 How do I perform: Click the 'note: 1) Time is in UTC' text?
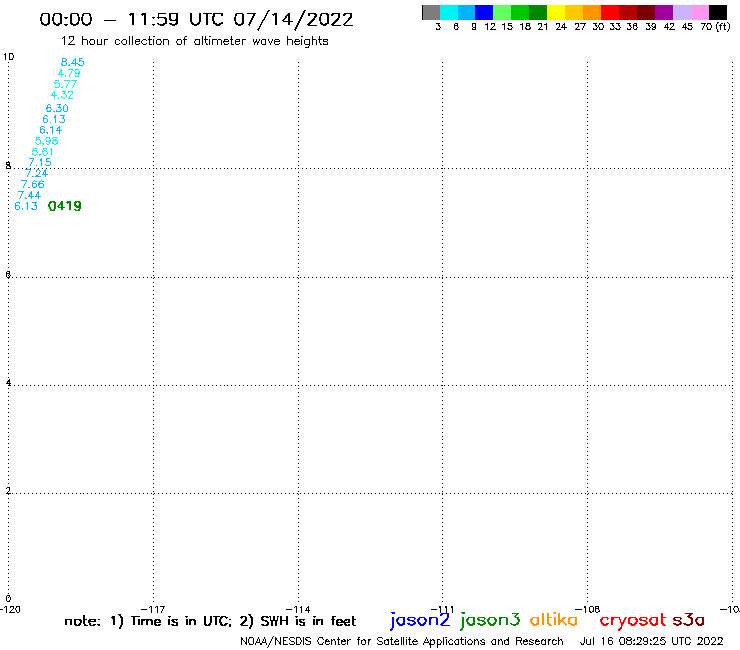click(x=148, y=621)
